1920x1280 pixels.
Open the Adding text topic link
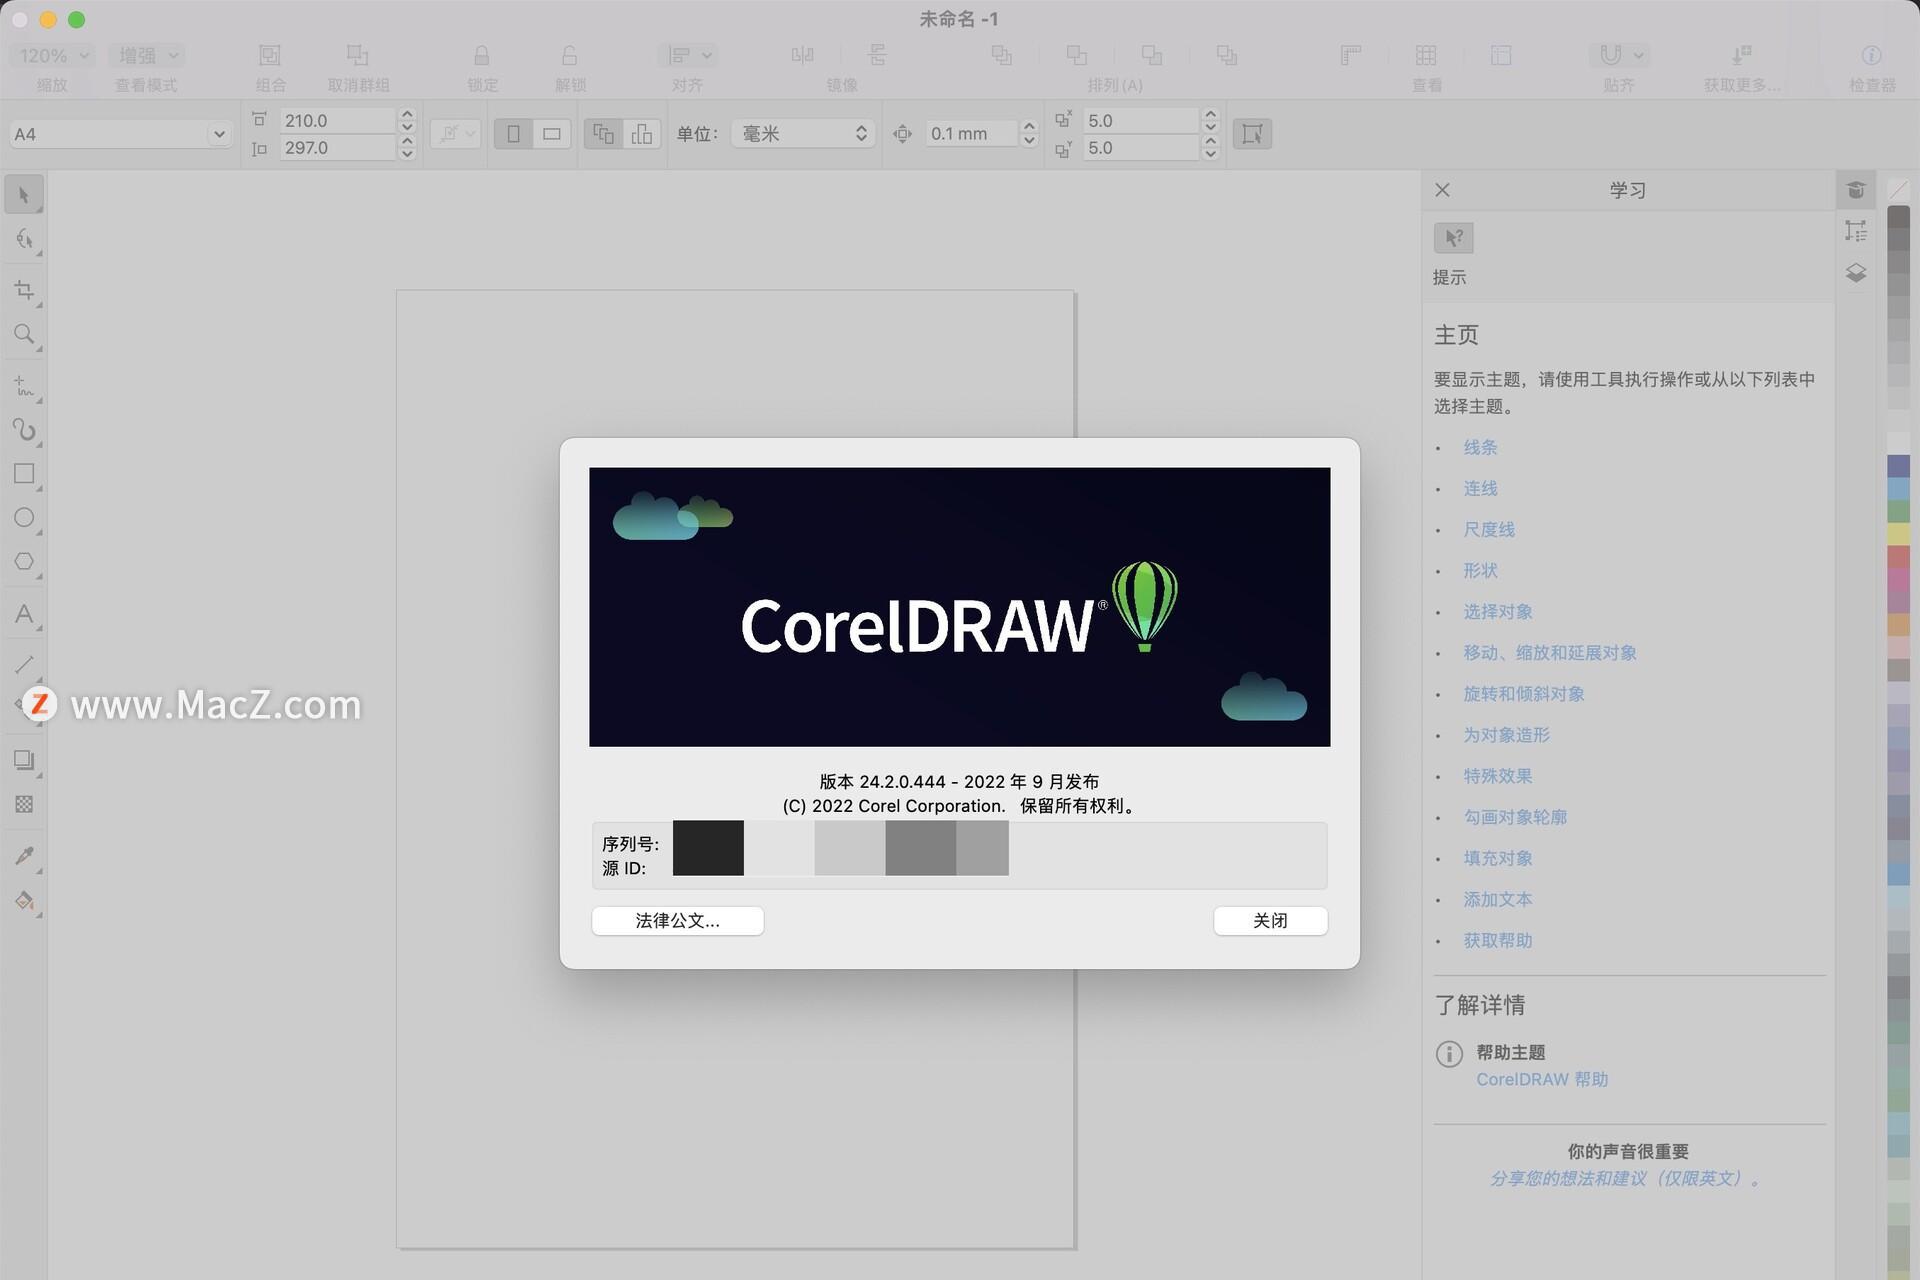[x=1498, y=900]
